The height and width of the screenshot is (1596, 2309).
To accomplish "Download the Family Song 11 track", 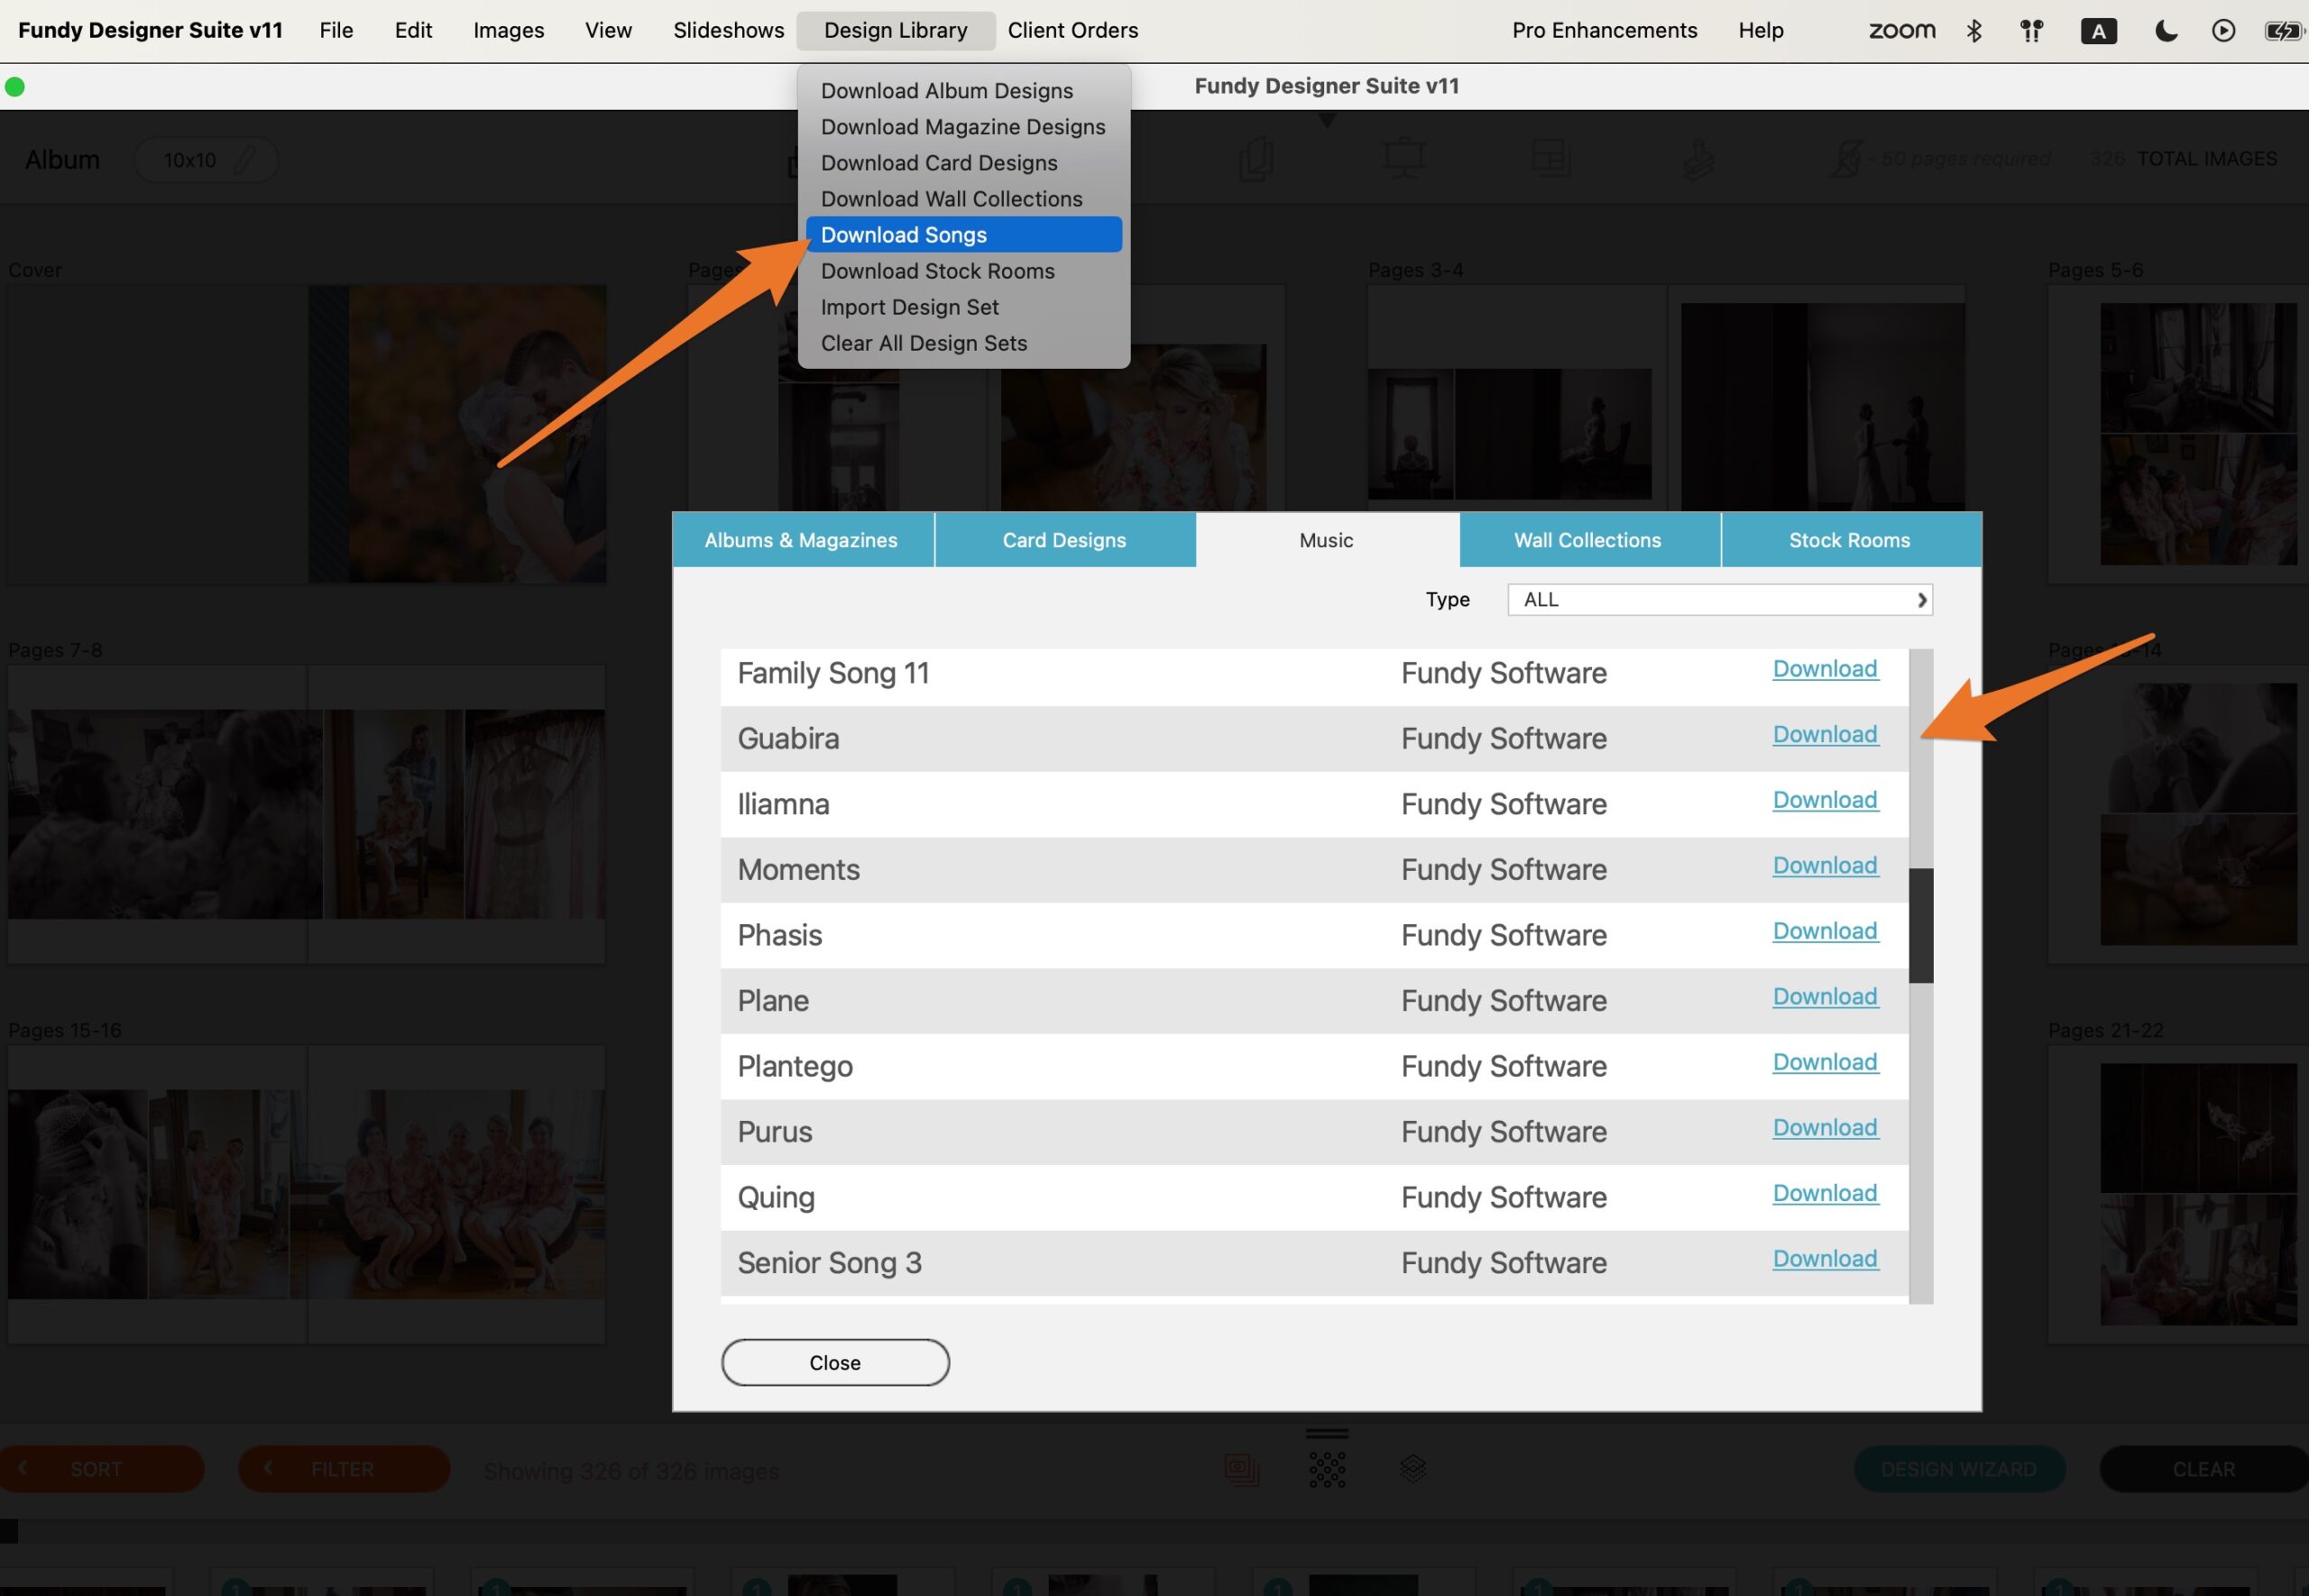I will [x=1825, y=669].
